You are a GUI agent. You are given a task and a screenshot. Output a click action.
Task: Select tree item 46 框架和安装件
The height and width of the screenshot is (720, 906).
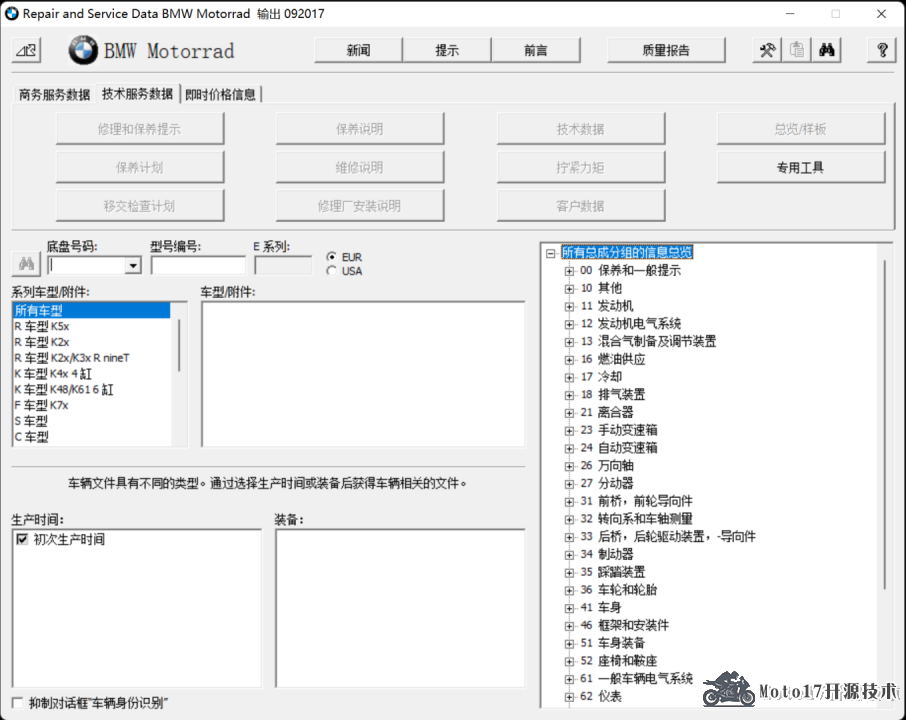(625, 625)
